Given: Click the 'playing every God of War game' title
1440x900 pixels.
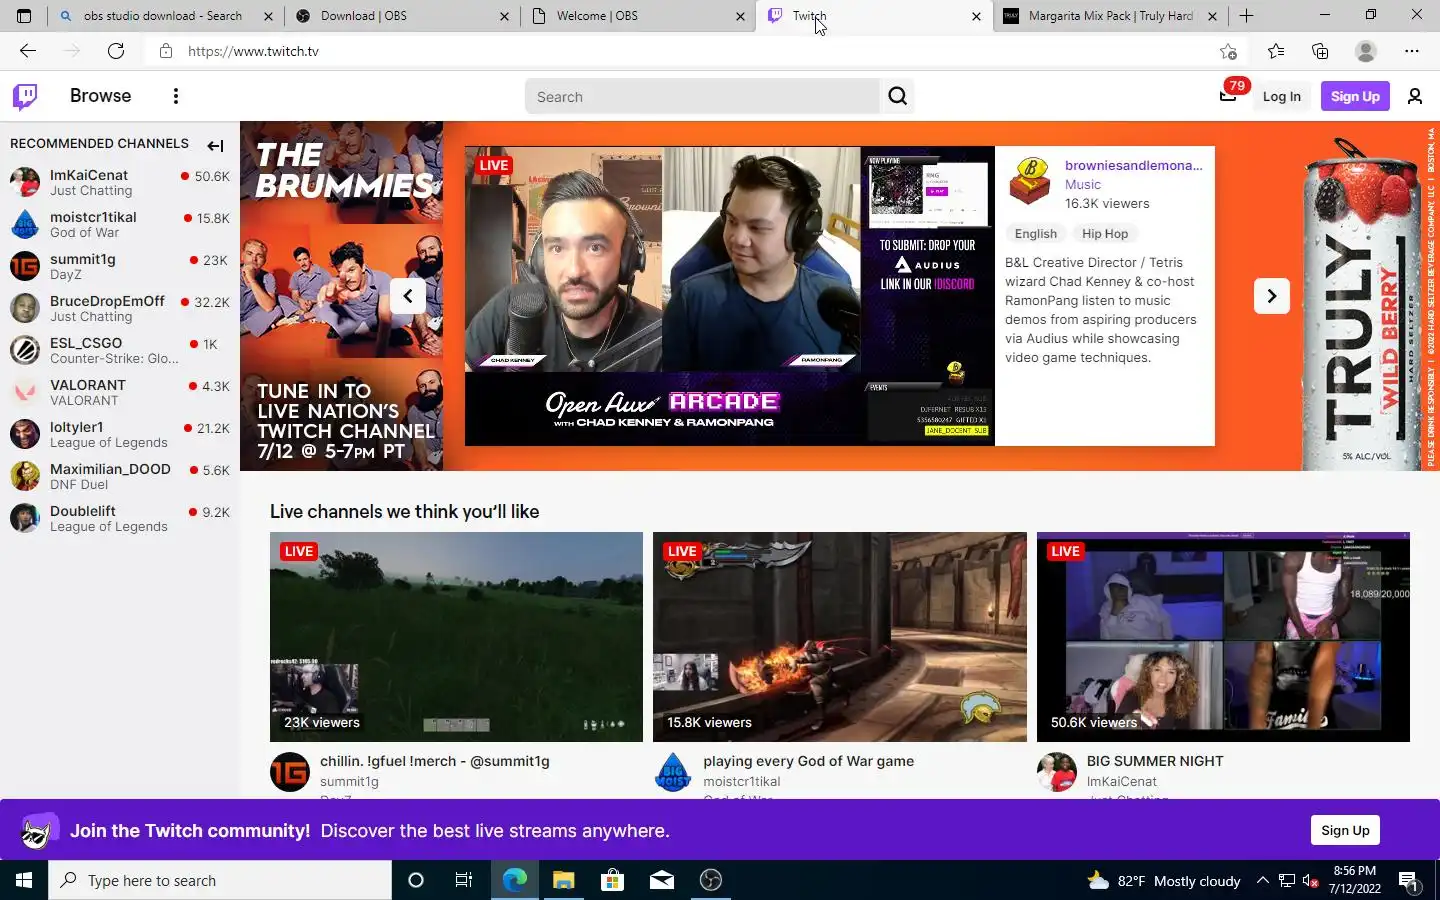Looking at the screenshot, I should [x=808, y=761].
